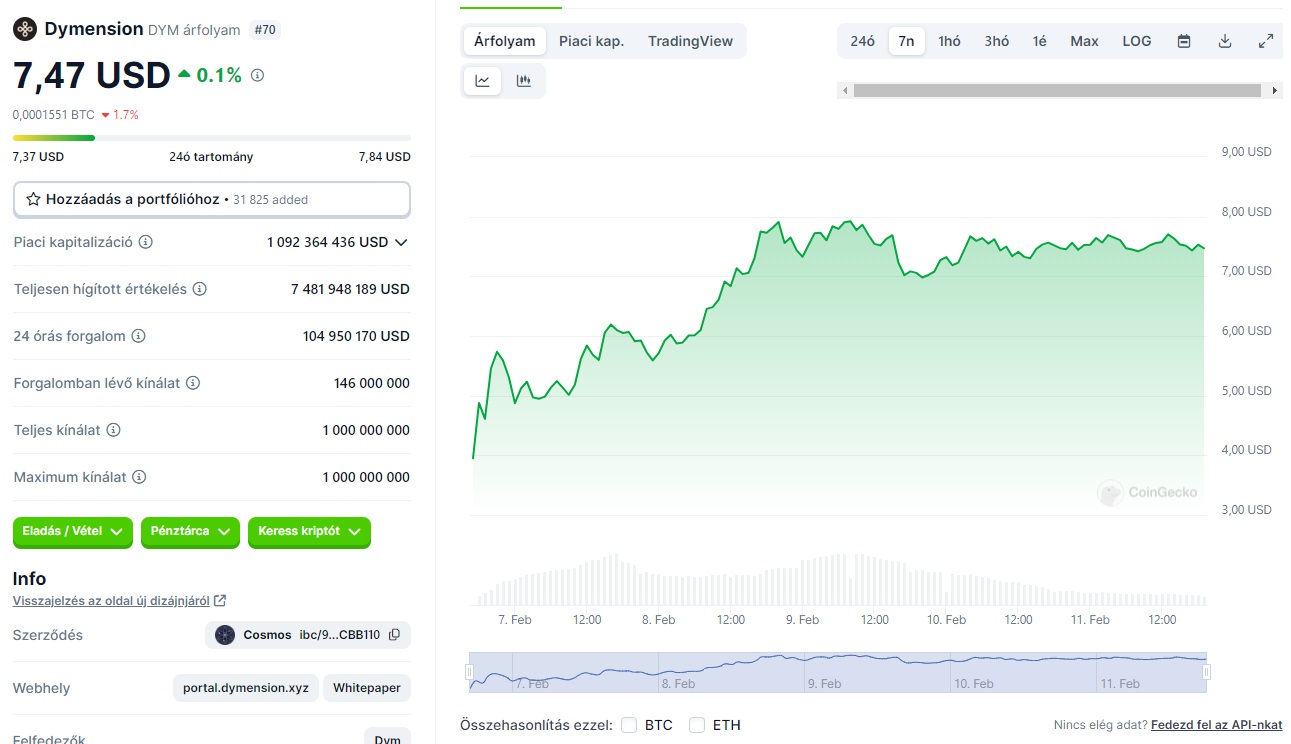
Task: Tick the ETH comparison checkbox
Action: pyautogui.click(x=697, y=725)
